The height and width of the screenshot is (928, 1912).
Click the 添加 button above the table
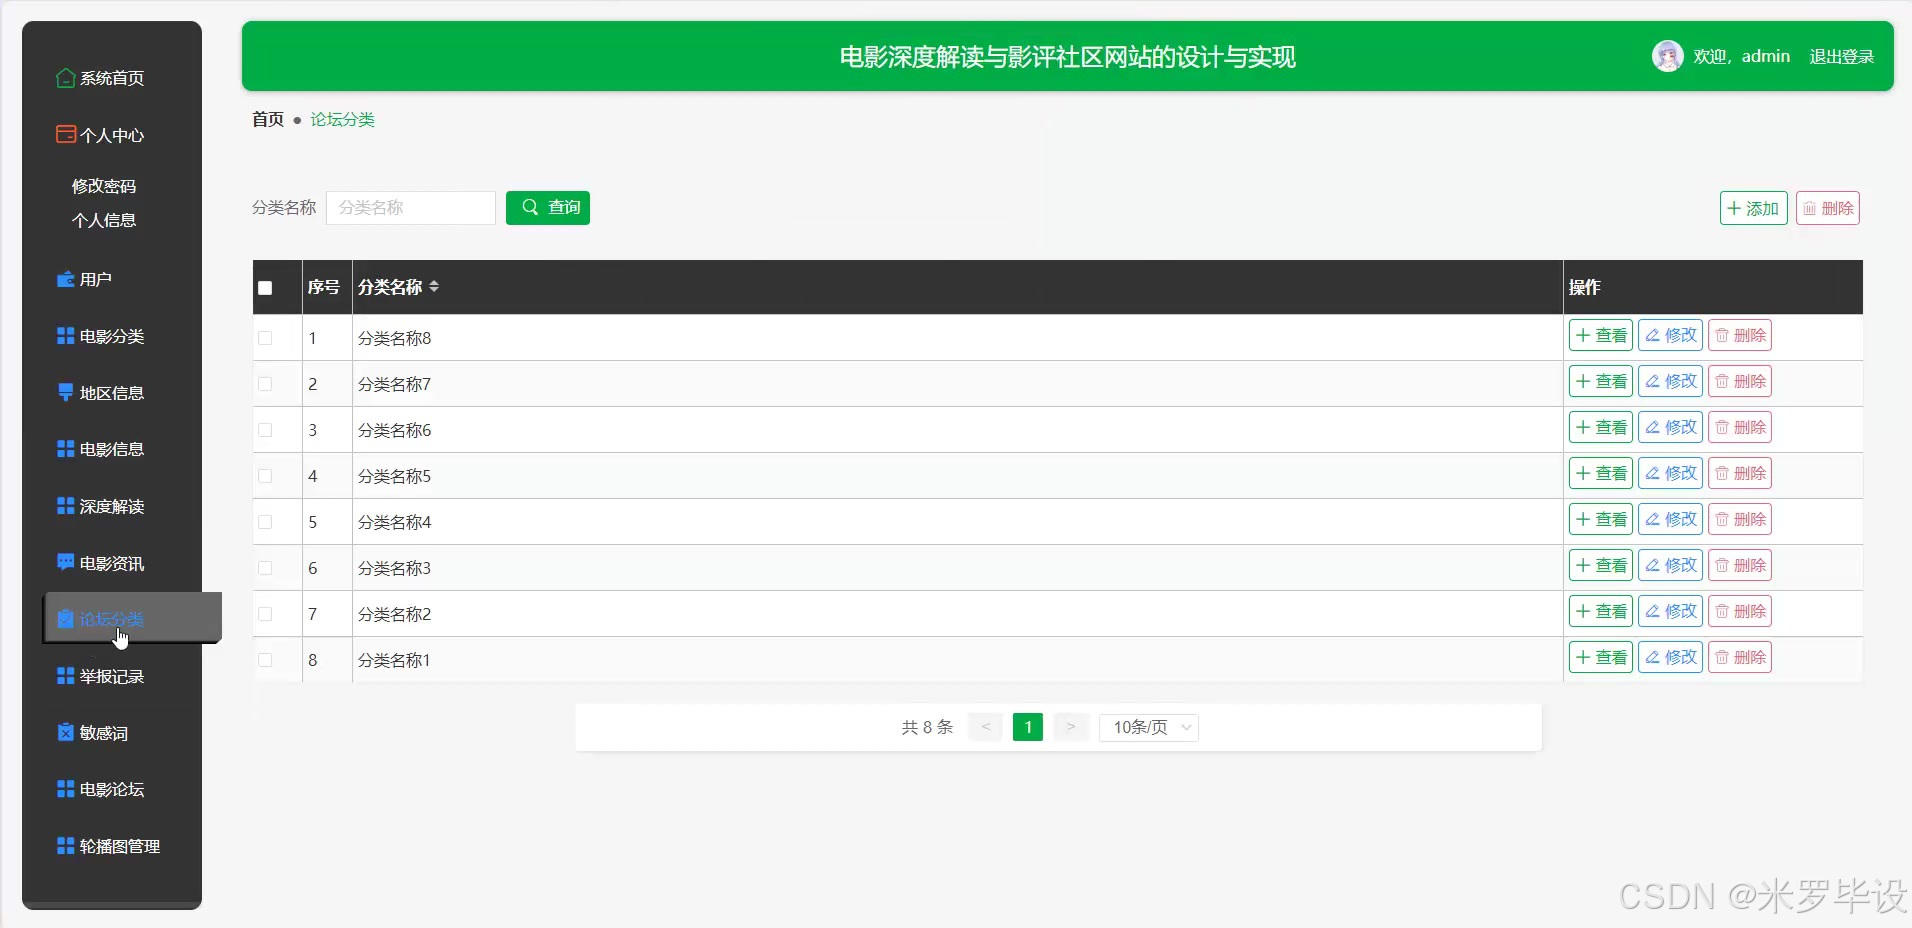pos(1753,208)
